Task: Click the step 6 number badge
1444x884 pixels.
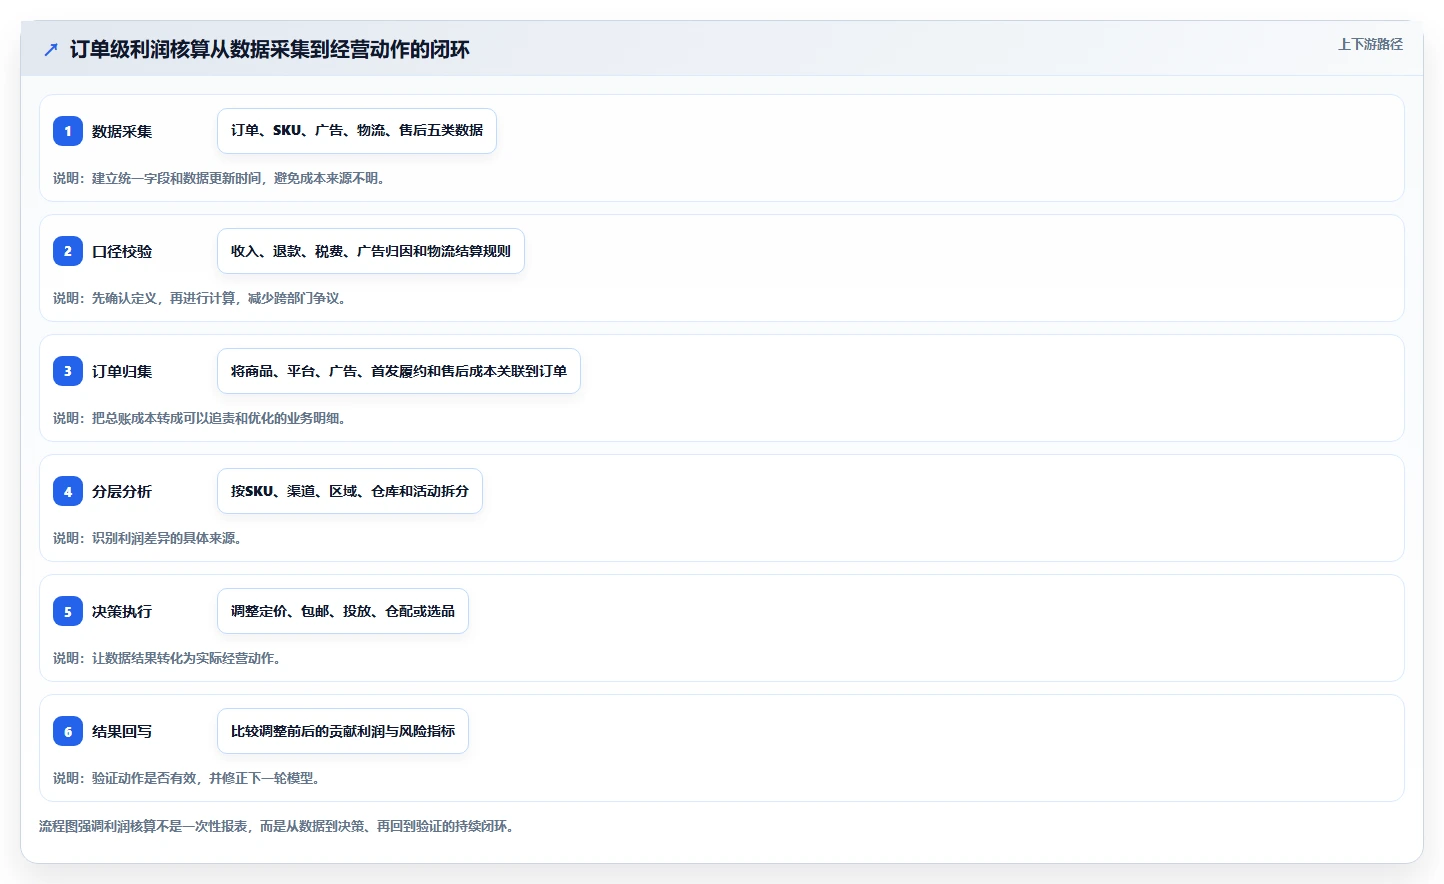Action: pyautogui.click(x=68, y=731)
